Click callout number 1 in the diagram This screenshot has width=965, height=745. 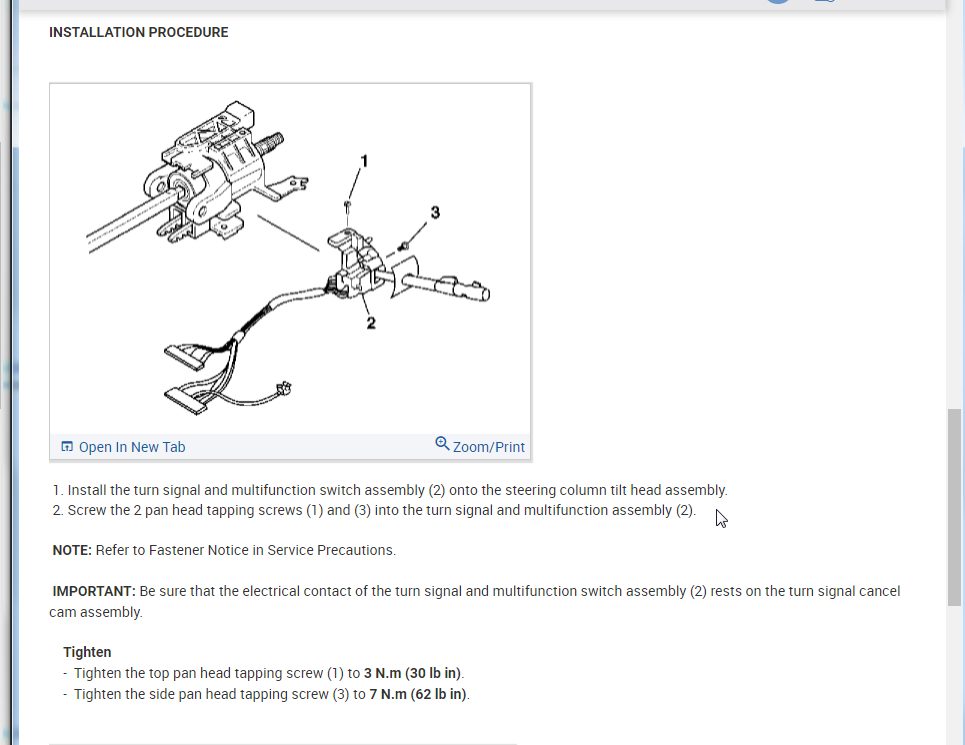point(364,161)
